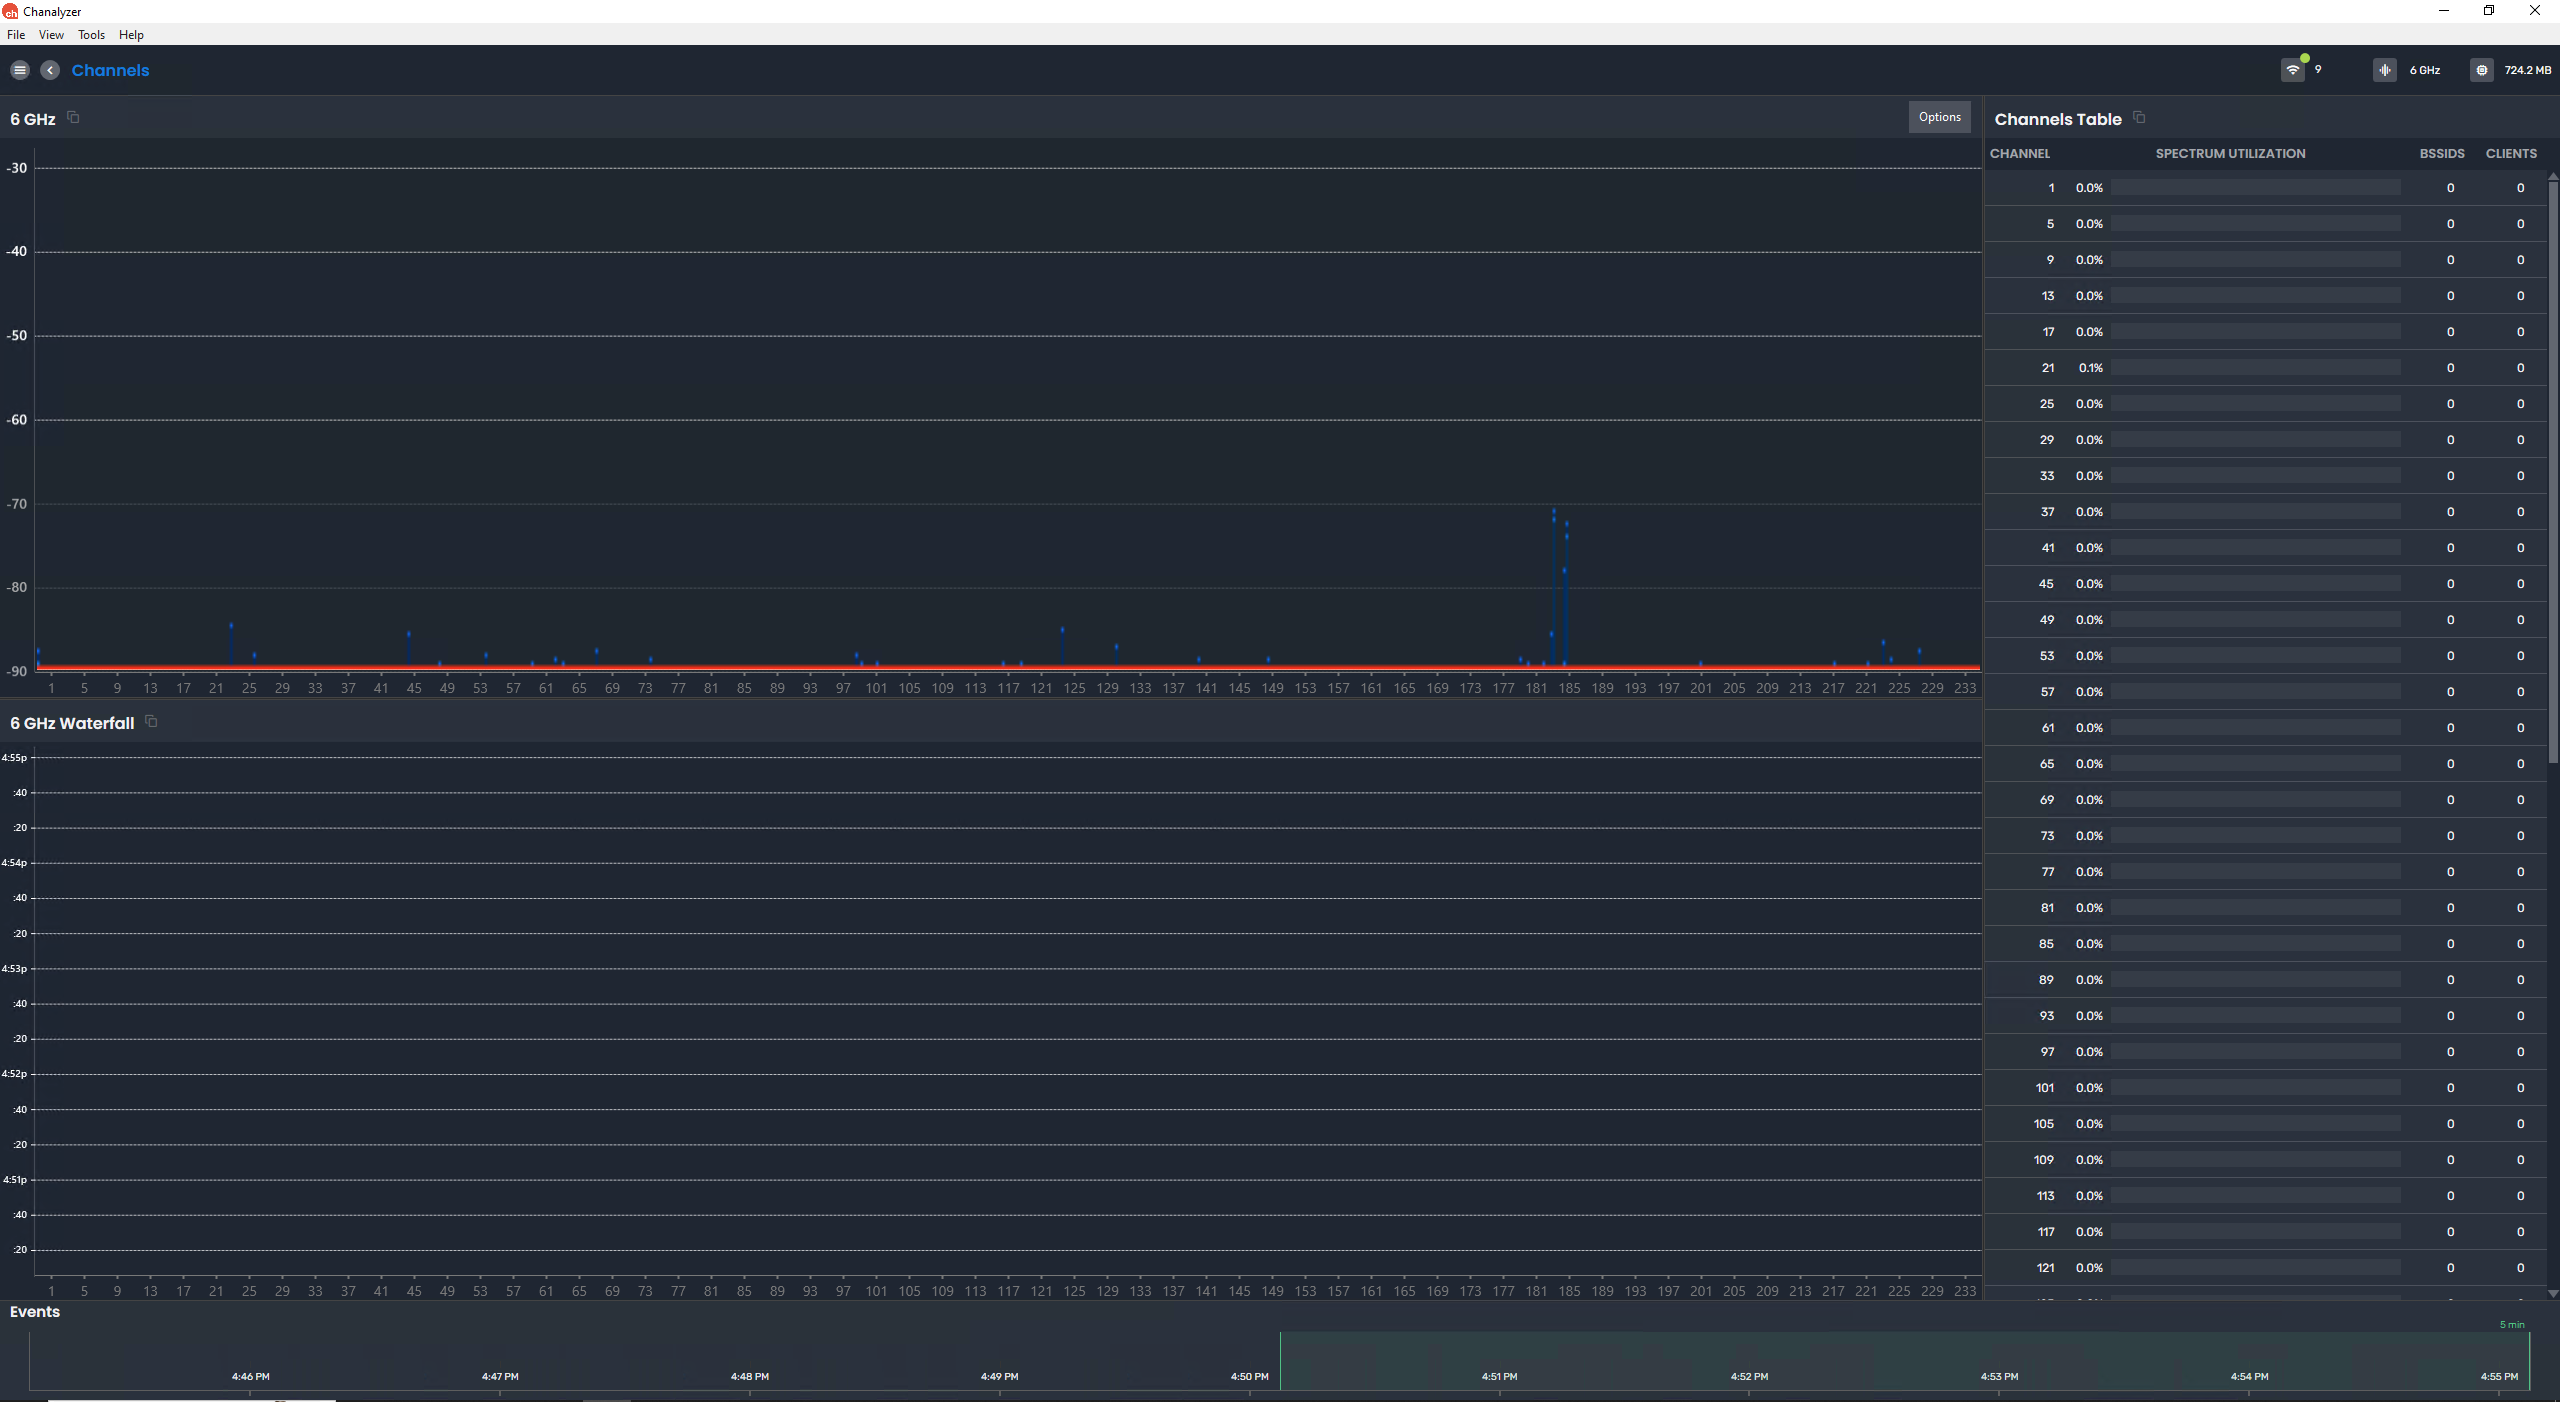Click the memory usage icon
The height and width of the screenshot is (1402, 2560).
(x=2481, y=70)
